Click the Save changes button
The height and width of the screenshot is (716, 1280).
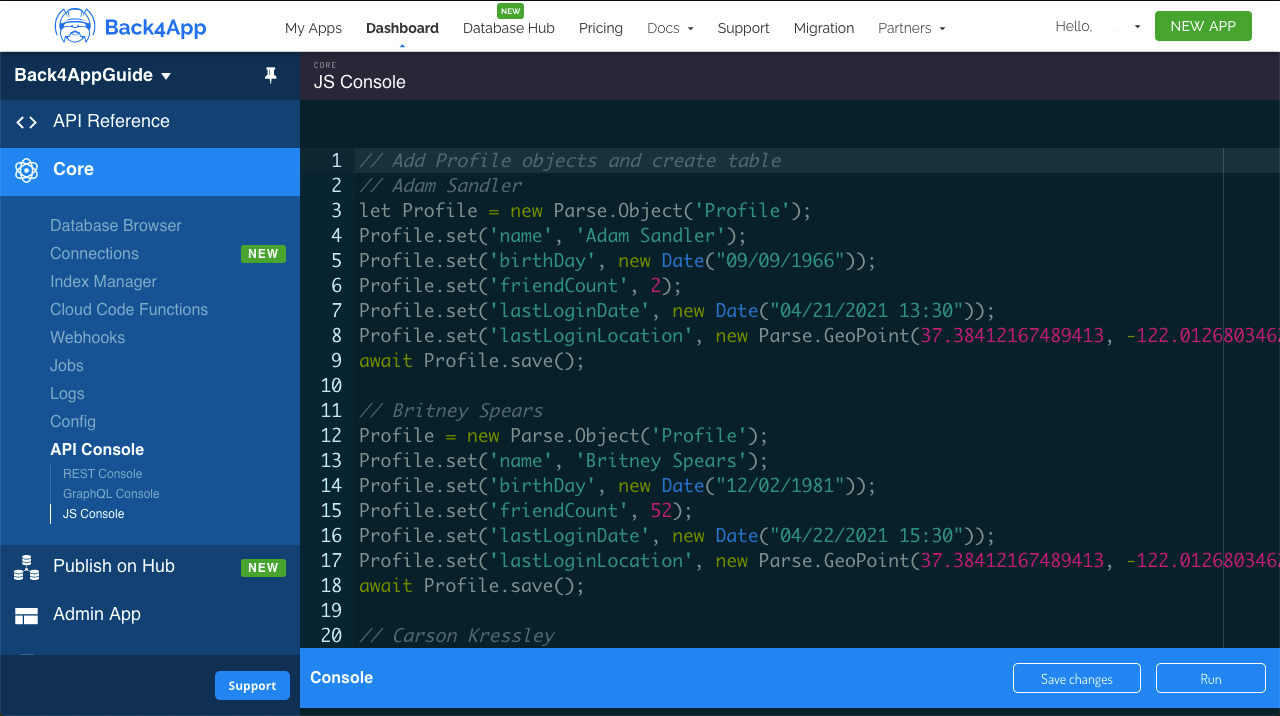1077,679
